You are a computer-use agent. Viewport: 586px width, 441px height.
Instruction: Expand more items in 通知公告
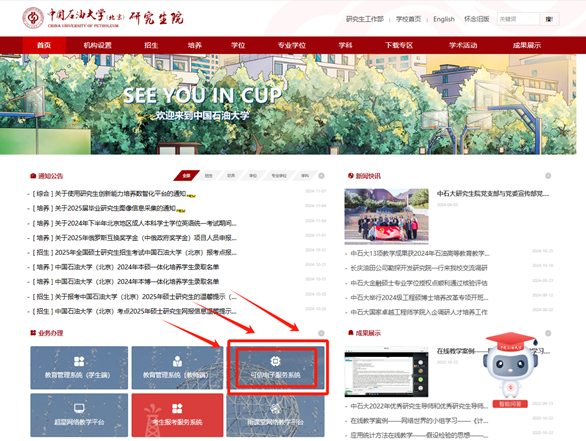point(321,176)
